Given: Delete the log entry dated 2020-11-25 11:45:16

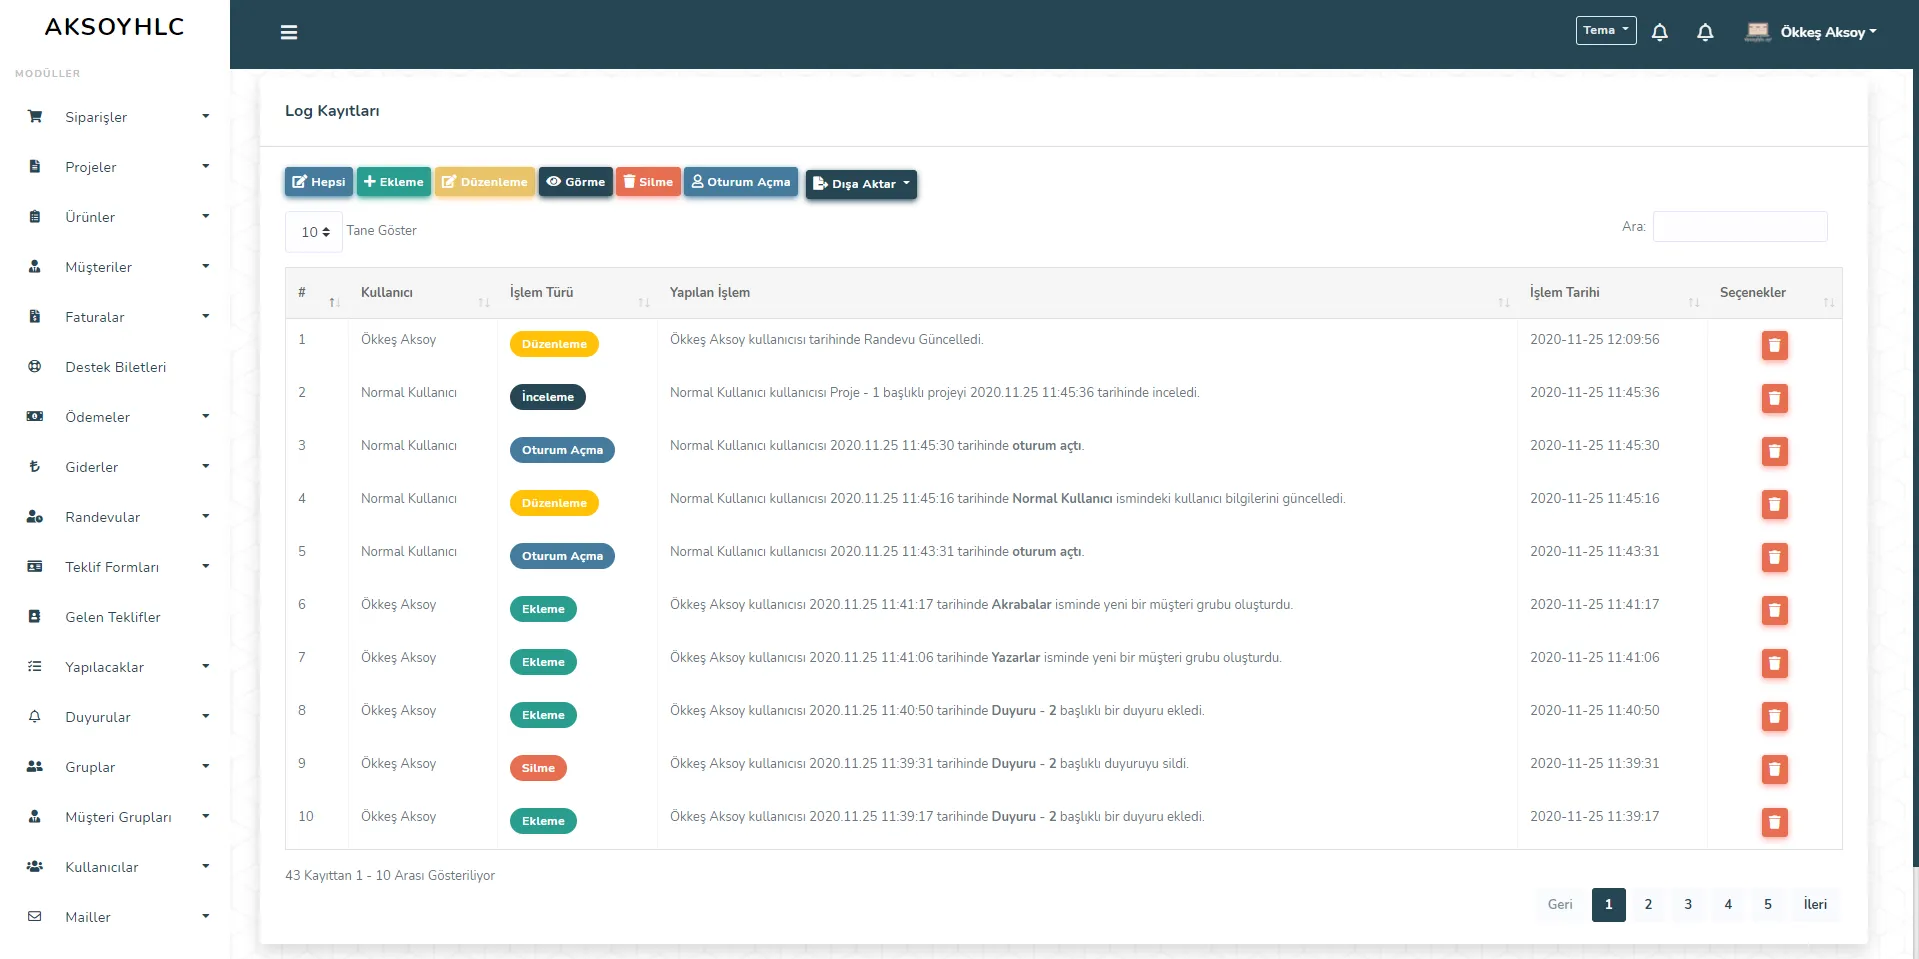Looking at the screenshot, I should point(1774,504).
